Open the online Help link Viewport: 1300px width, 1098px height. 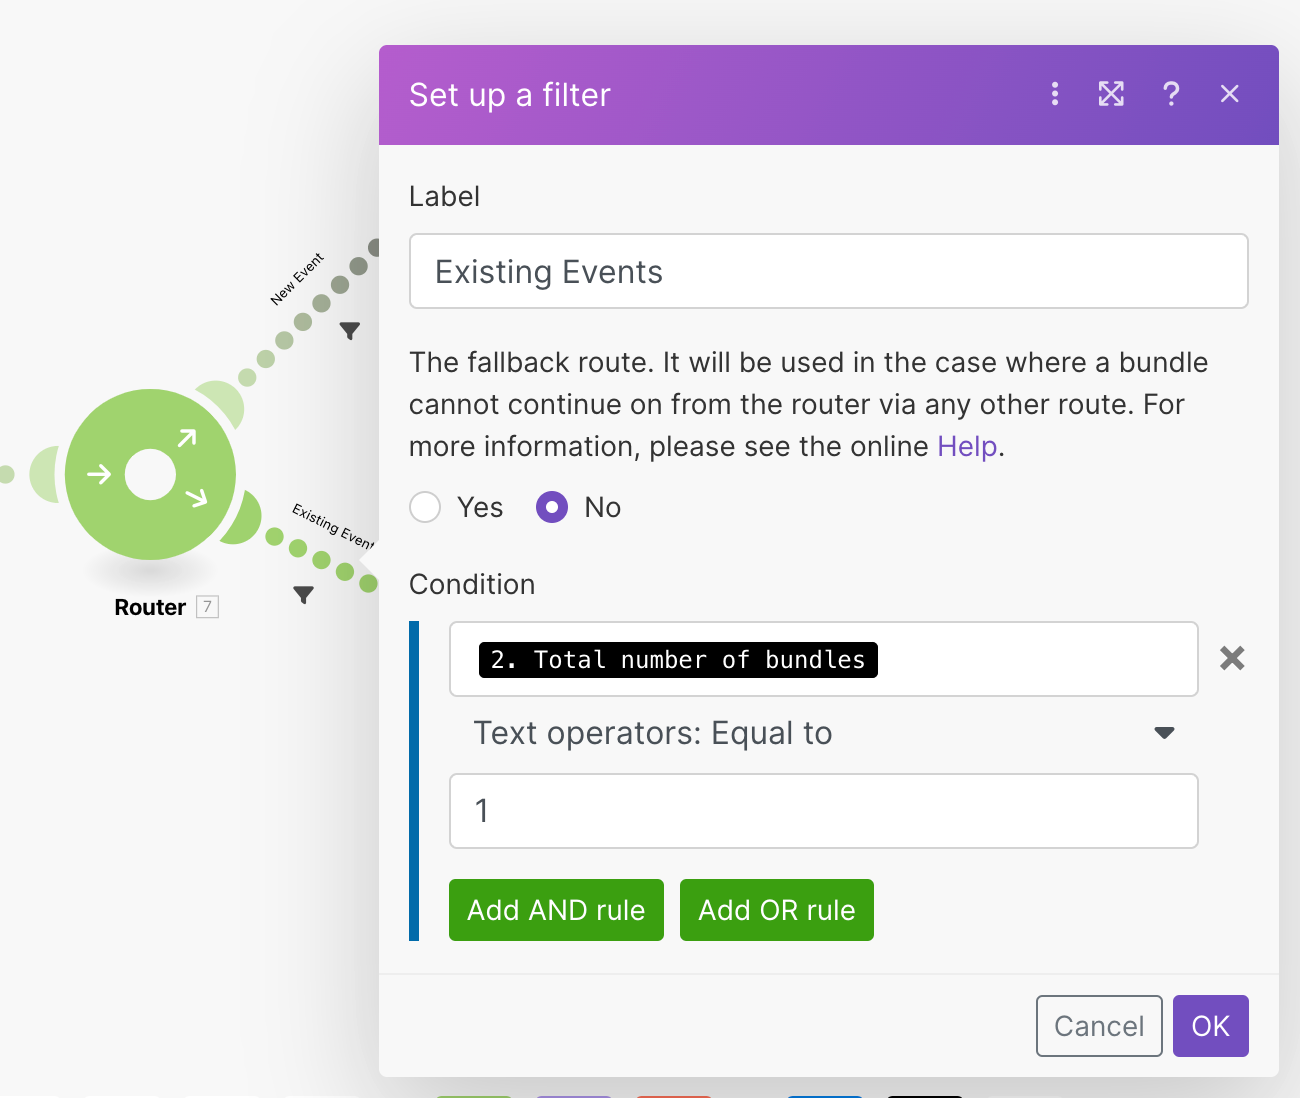[x=967, y=446]
